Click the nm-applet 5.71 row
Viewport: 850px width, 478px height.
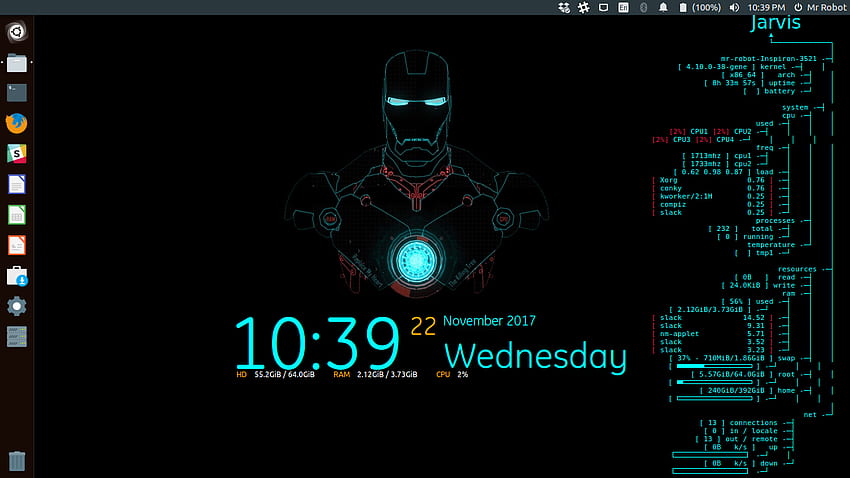(x=712, y=334)
